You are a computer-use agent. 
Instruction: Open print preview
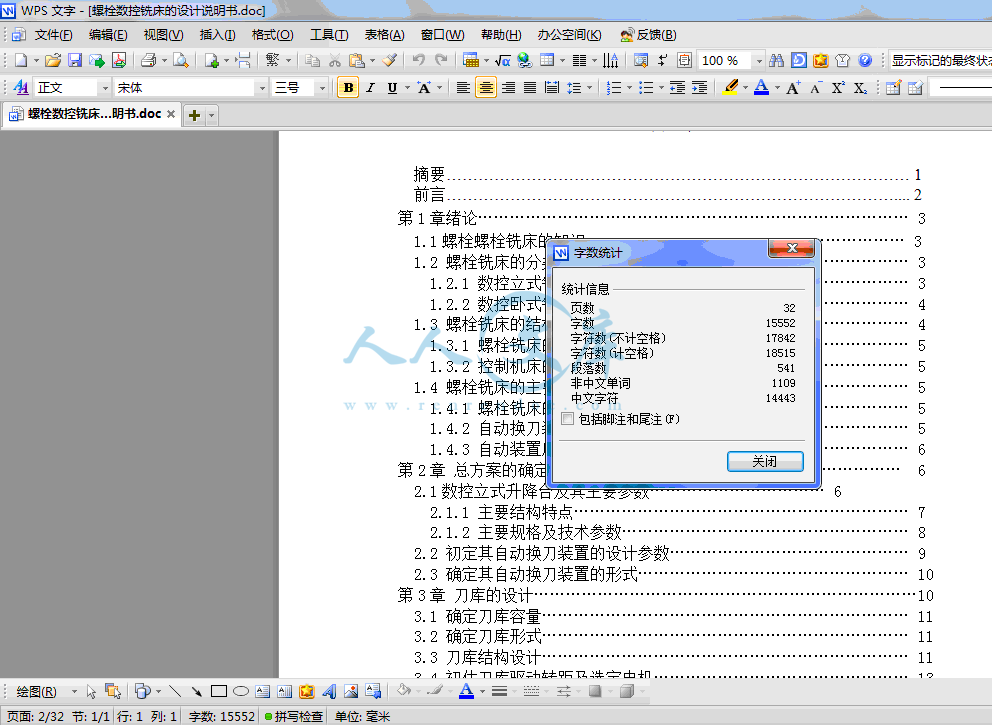(181, 60)
